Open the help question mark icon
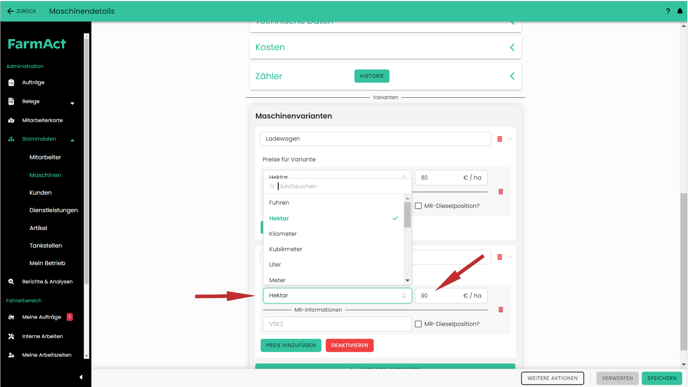Screen dimensions: 688x387 pyautogui.click(x=668, y=11)
